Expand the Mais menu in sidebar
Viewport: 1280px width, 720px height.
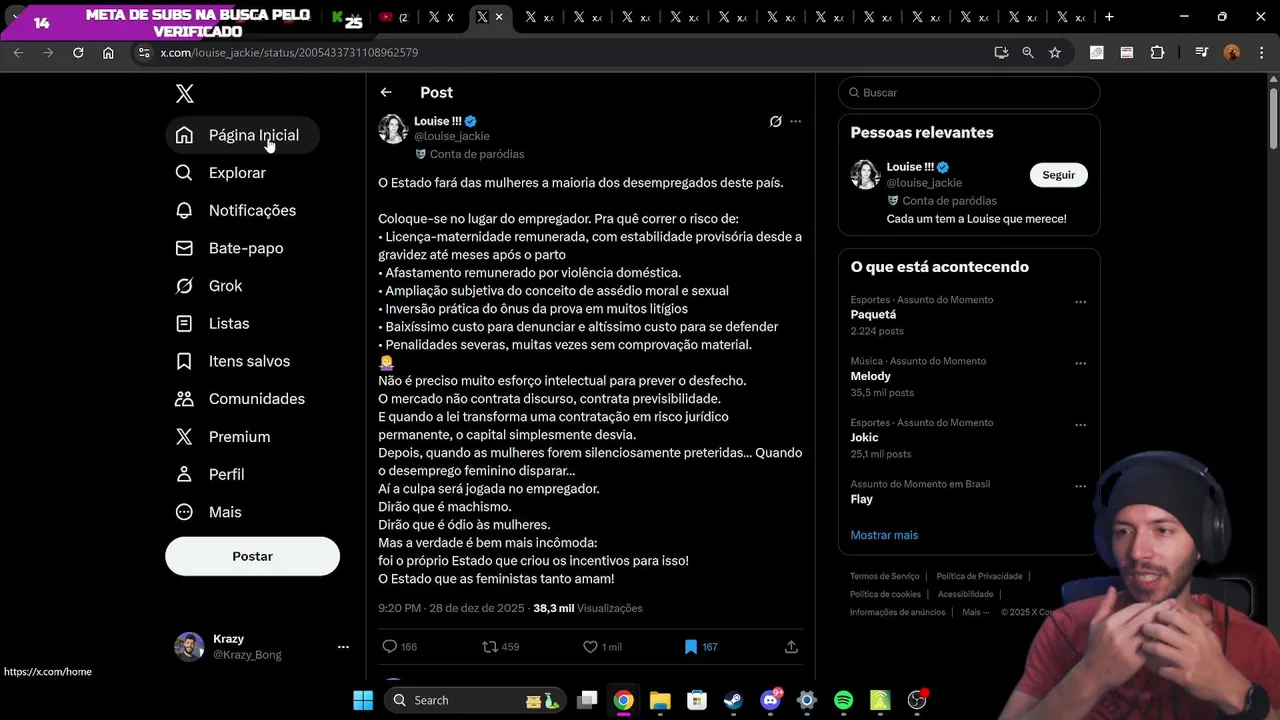coord(208,512)
